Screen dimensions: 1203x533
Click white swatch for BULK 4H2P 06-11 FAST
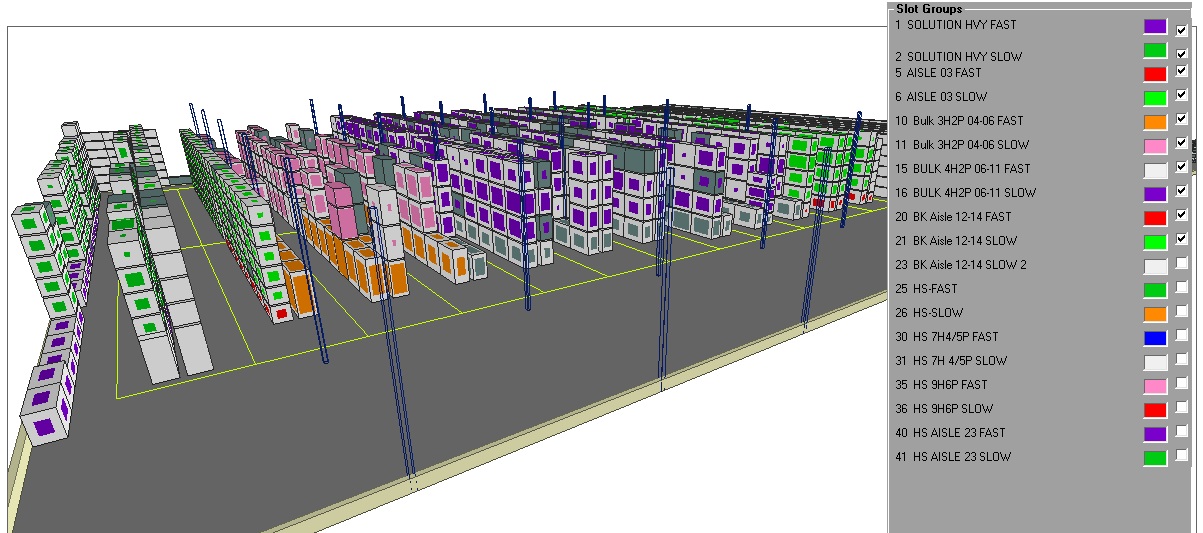[x=1155, y=170]
